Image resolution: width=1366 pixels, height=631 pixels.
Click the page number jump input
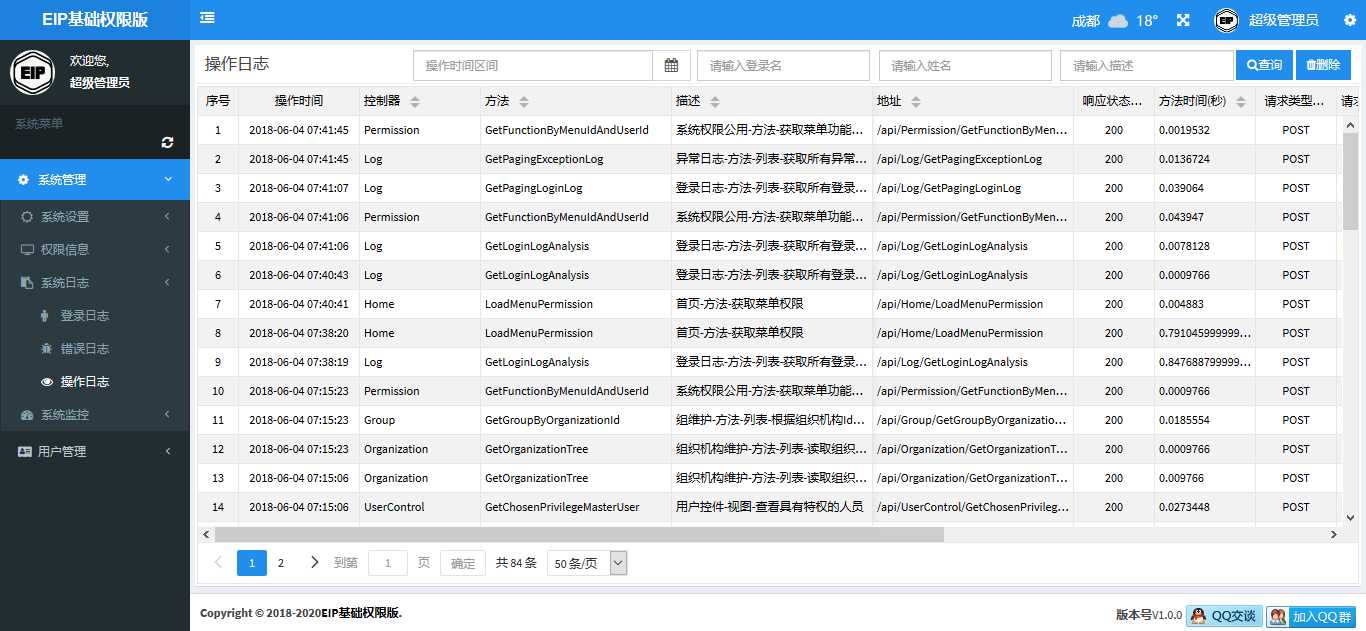[388, 563]
